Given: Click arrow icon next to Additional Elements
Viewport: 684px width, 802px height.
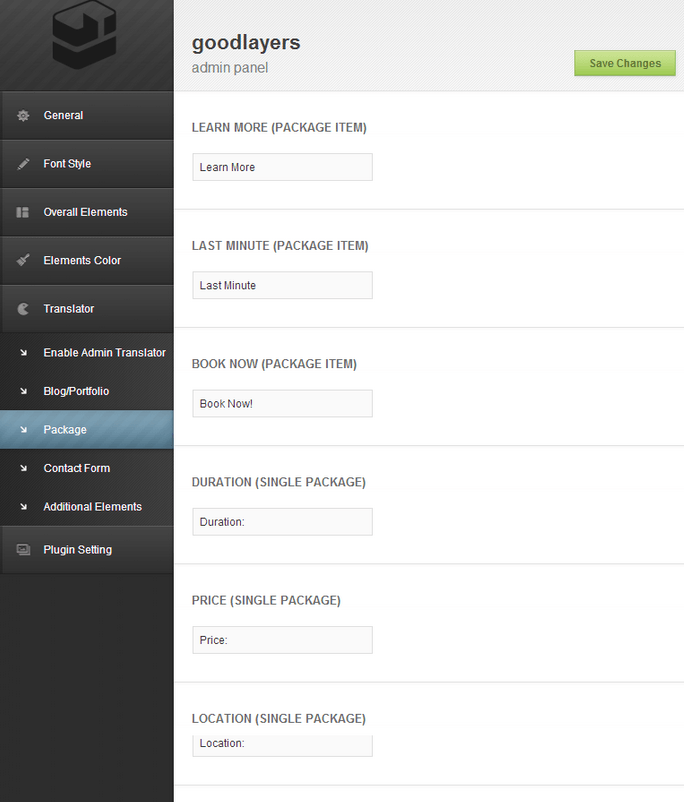Looking at the screenshot, I should coord(24,507).
